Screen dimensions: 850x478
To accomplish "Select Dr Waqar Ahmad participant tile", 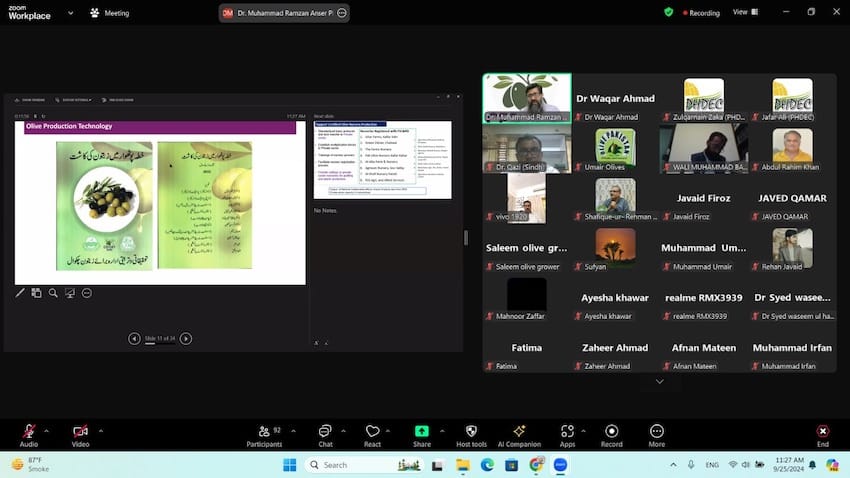I will 615,99.
